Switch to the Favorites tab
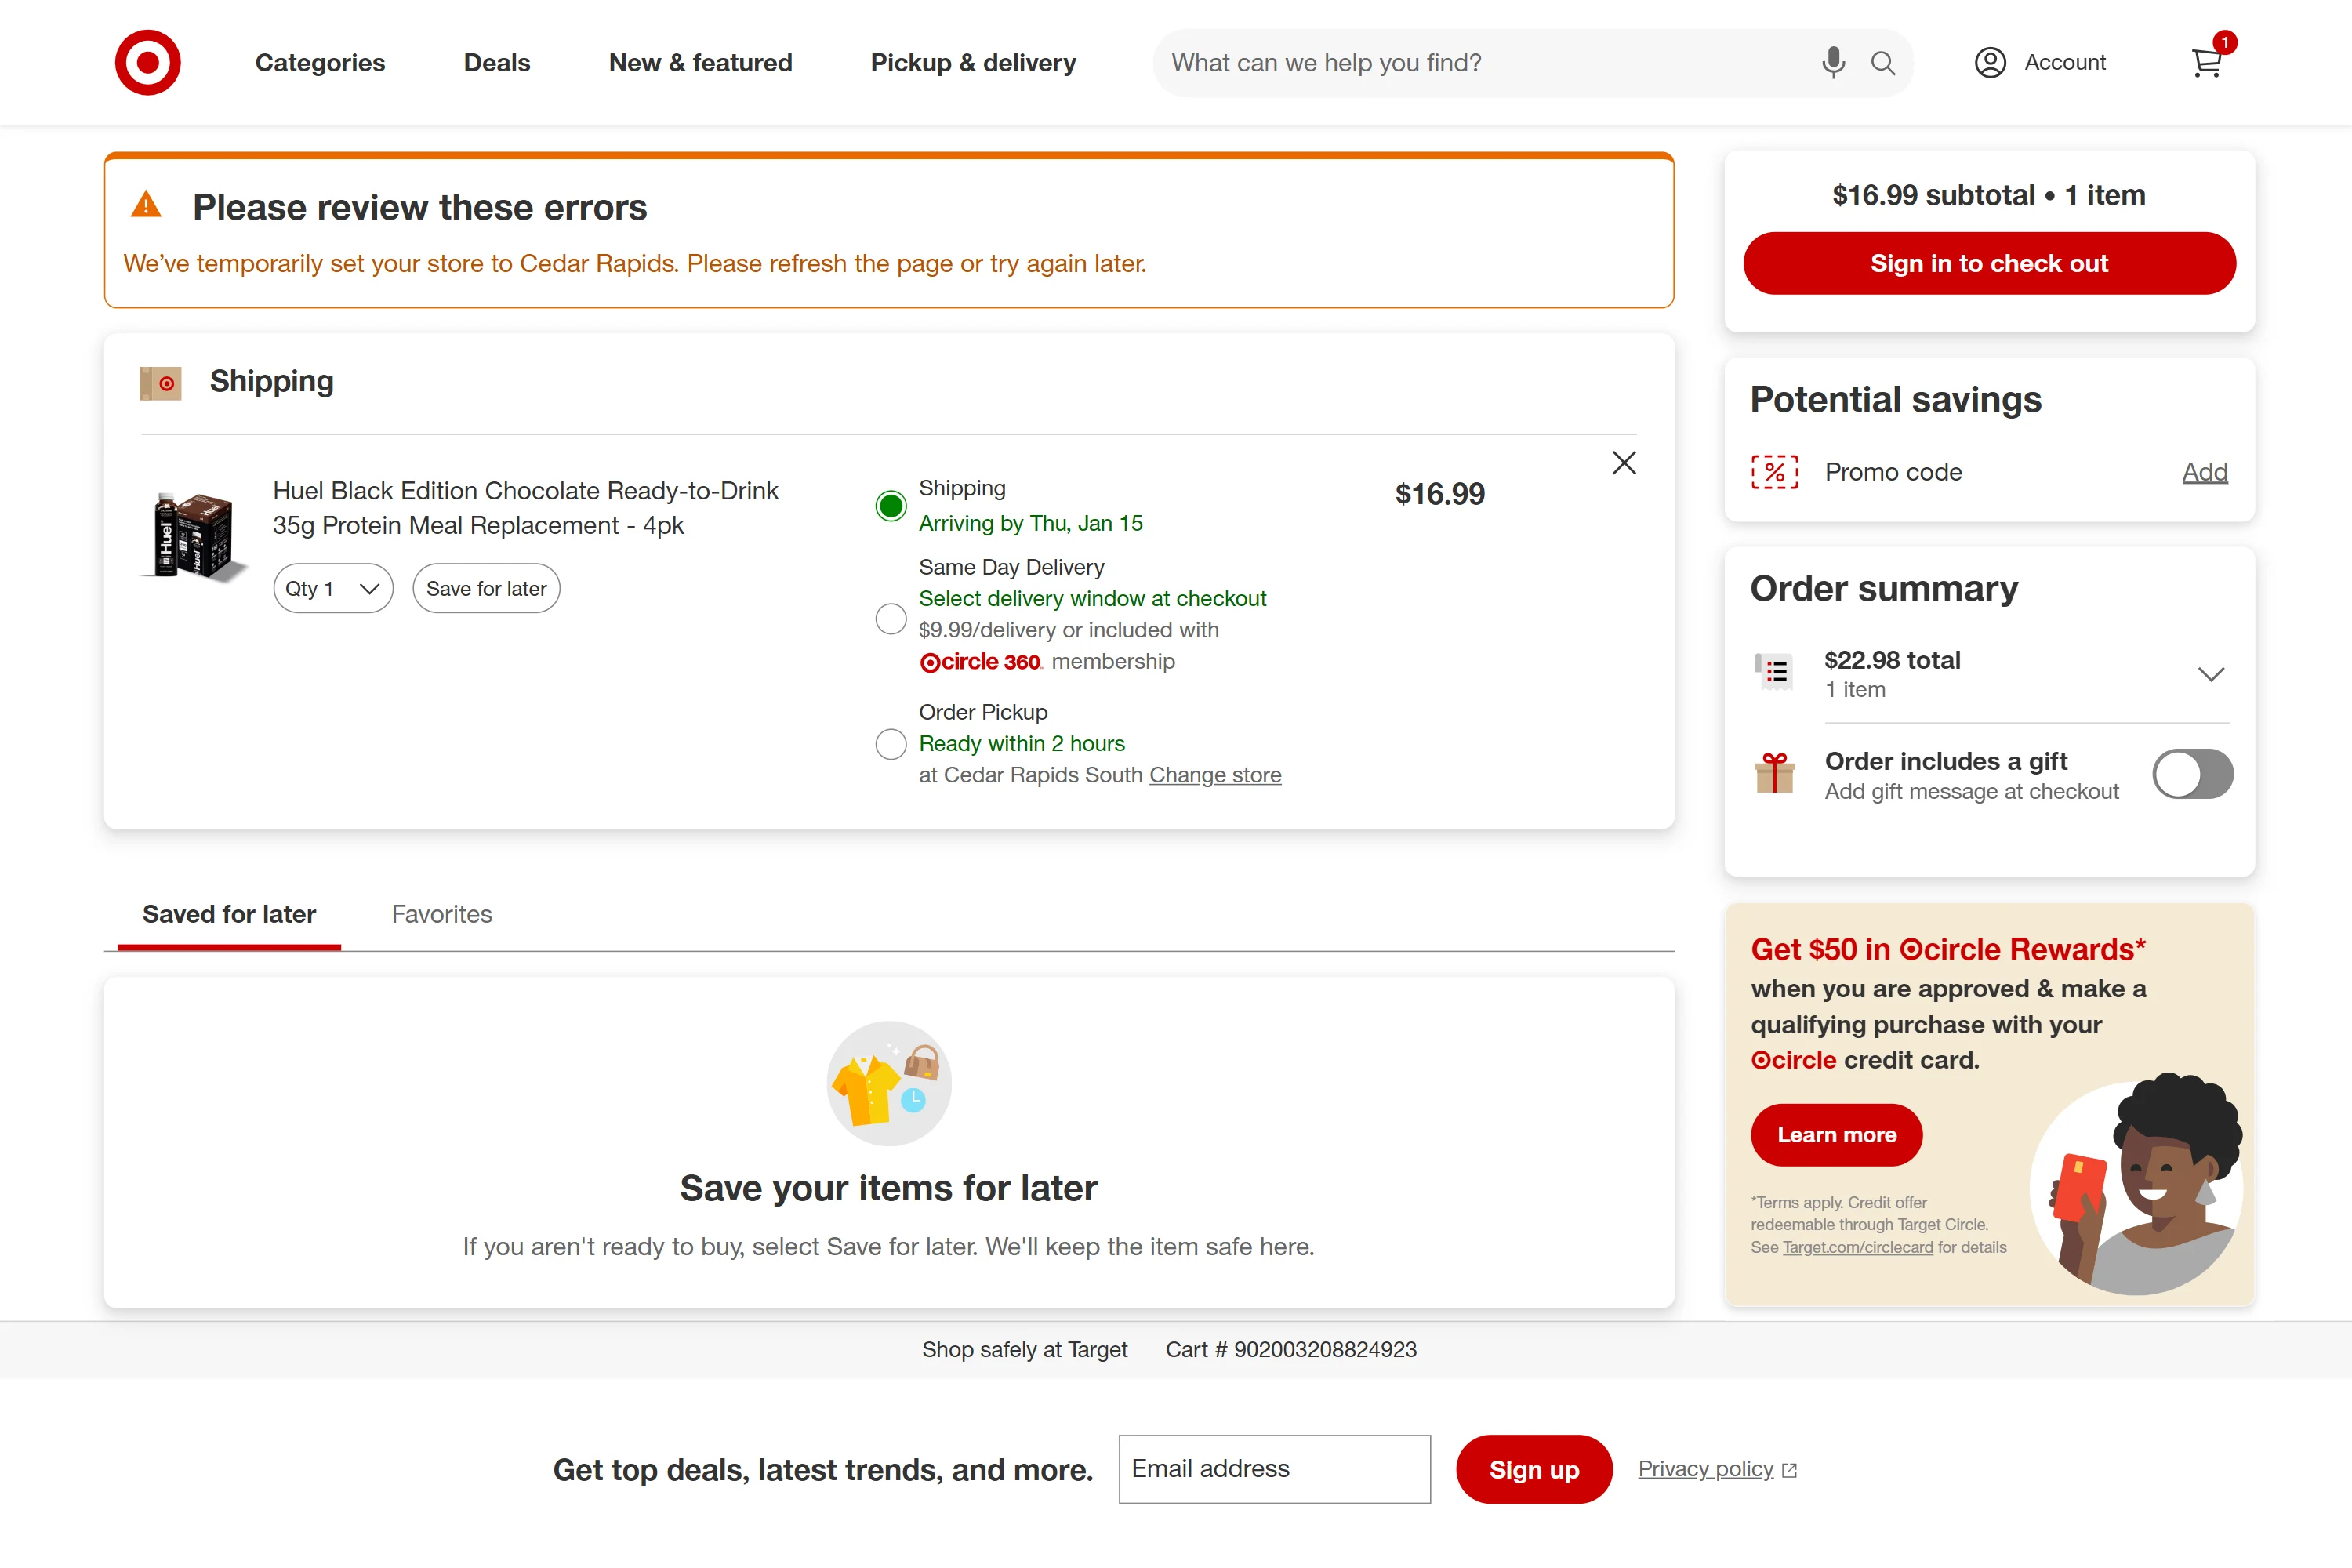 pos(441,914)
